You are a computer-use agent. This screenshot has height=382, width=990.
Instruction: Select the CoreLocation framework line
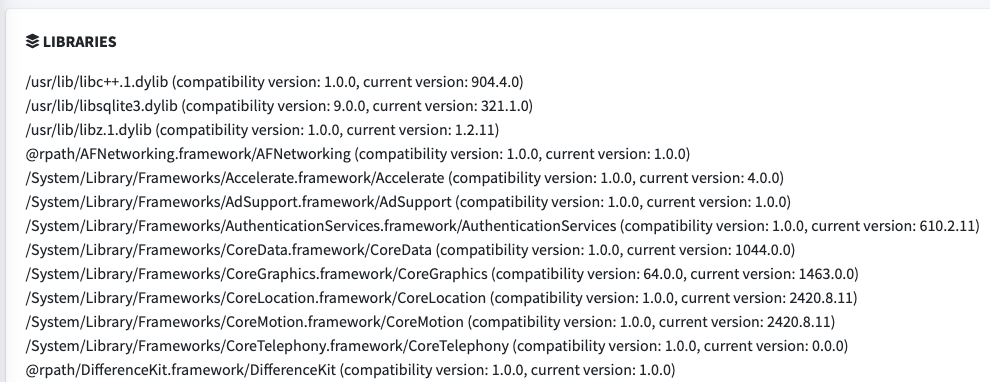(x=441, y=298)
